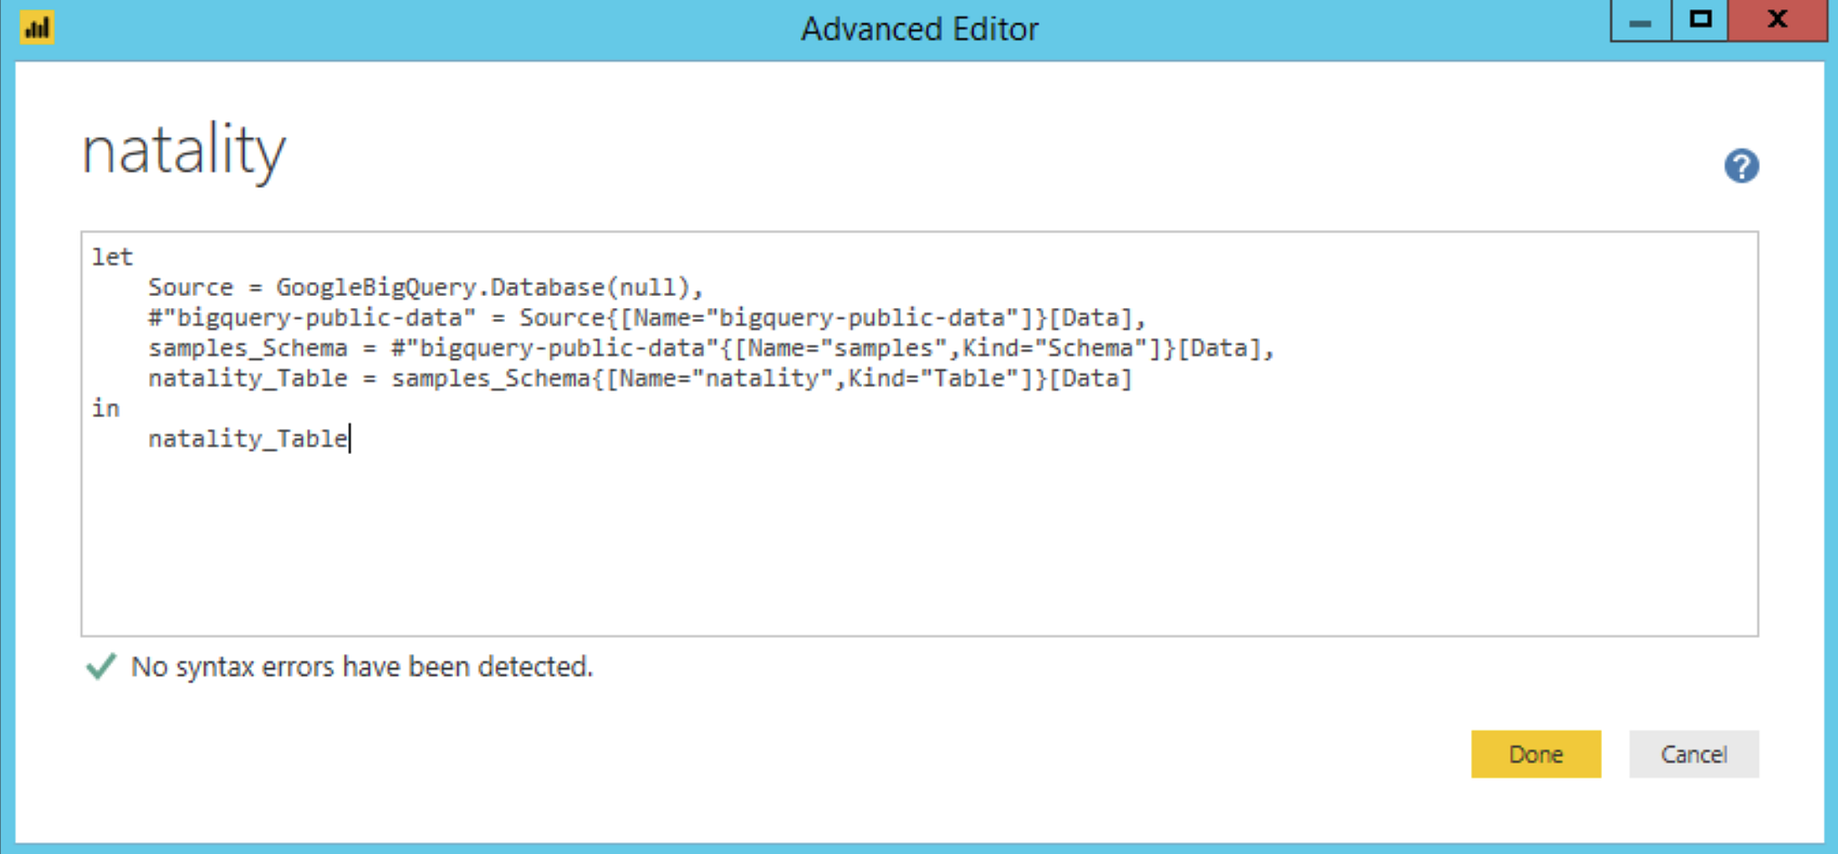Screen dimensions: 1838x854
Task: Click the 'natality' query name heading
Action: (184, 150)
